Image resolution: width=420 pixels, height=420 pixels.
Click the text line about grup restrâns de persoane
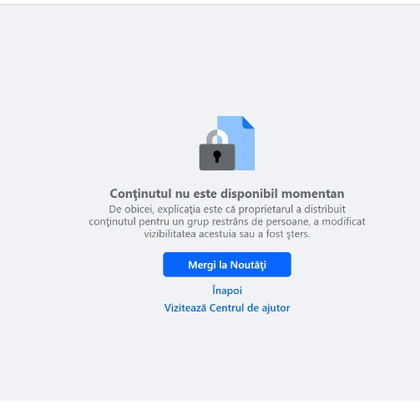coord(227,222)
